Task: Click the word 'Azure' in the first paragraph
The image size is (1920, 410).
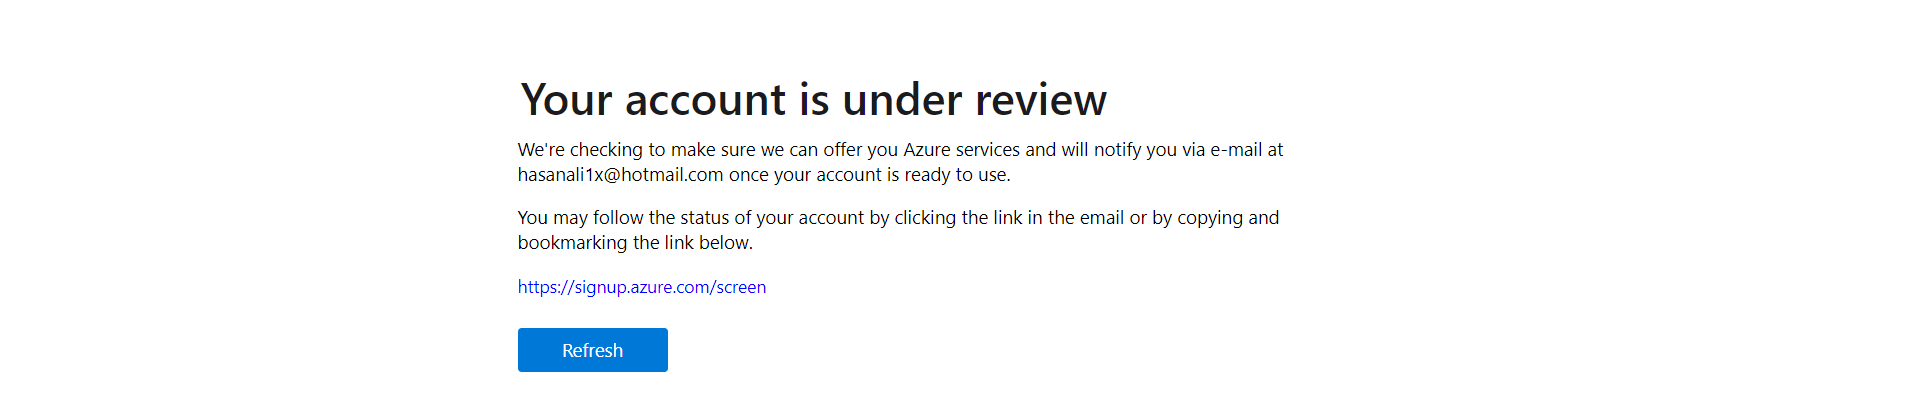Action: click(927, 150)
